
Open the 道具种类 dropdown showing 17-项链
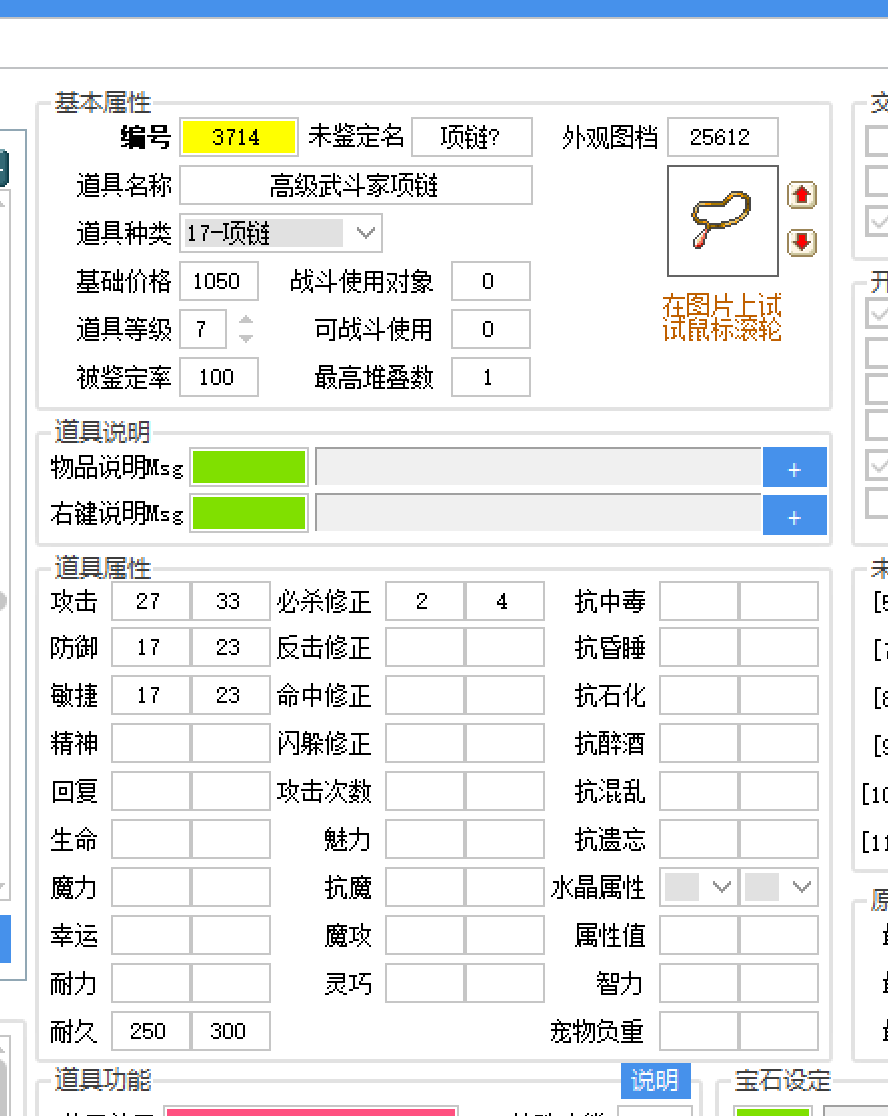(x=280, y=233)
